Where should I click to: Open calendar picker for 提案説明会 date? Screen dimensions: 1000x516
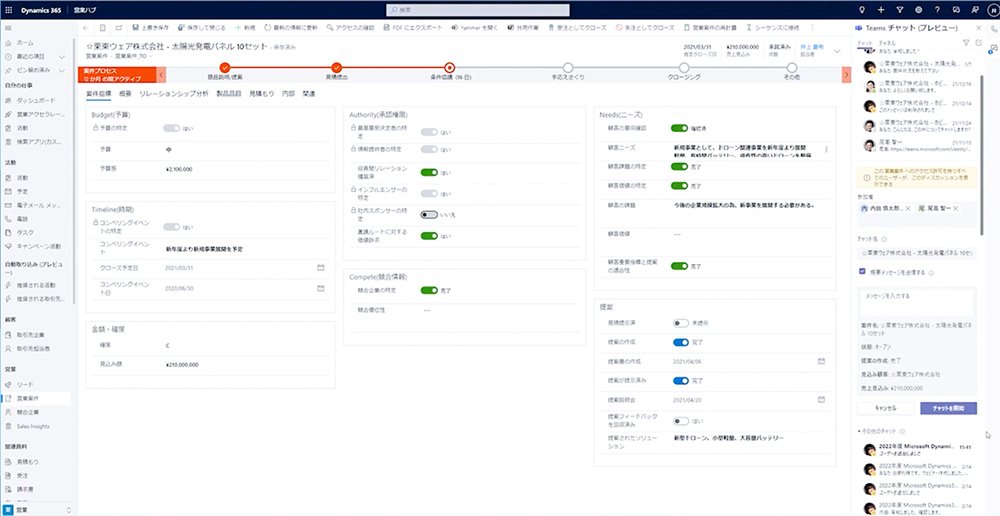click(821, 400)
